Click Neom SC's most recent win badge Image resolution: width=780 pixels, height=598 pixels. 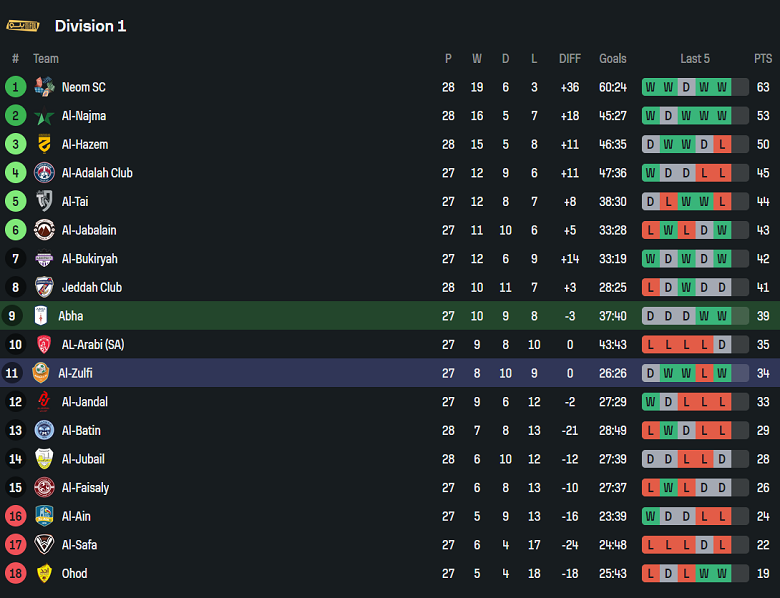click(722, 87)
